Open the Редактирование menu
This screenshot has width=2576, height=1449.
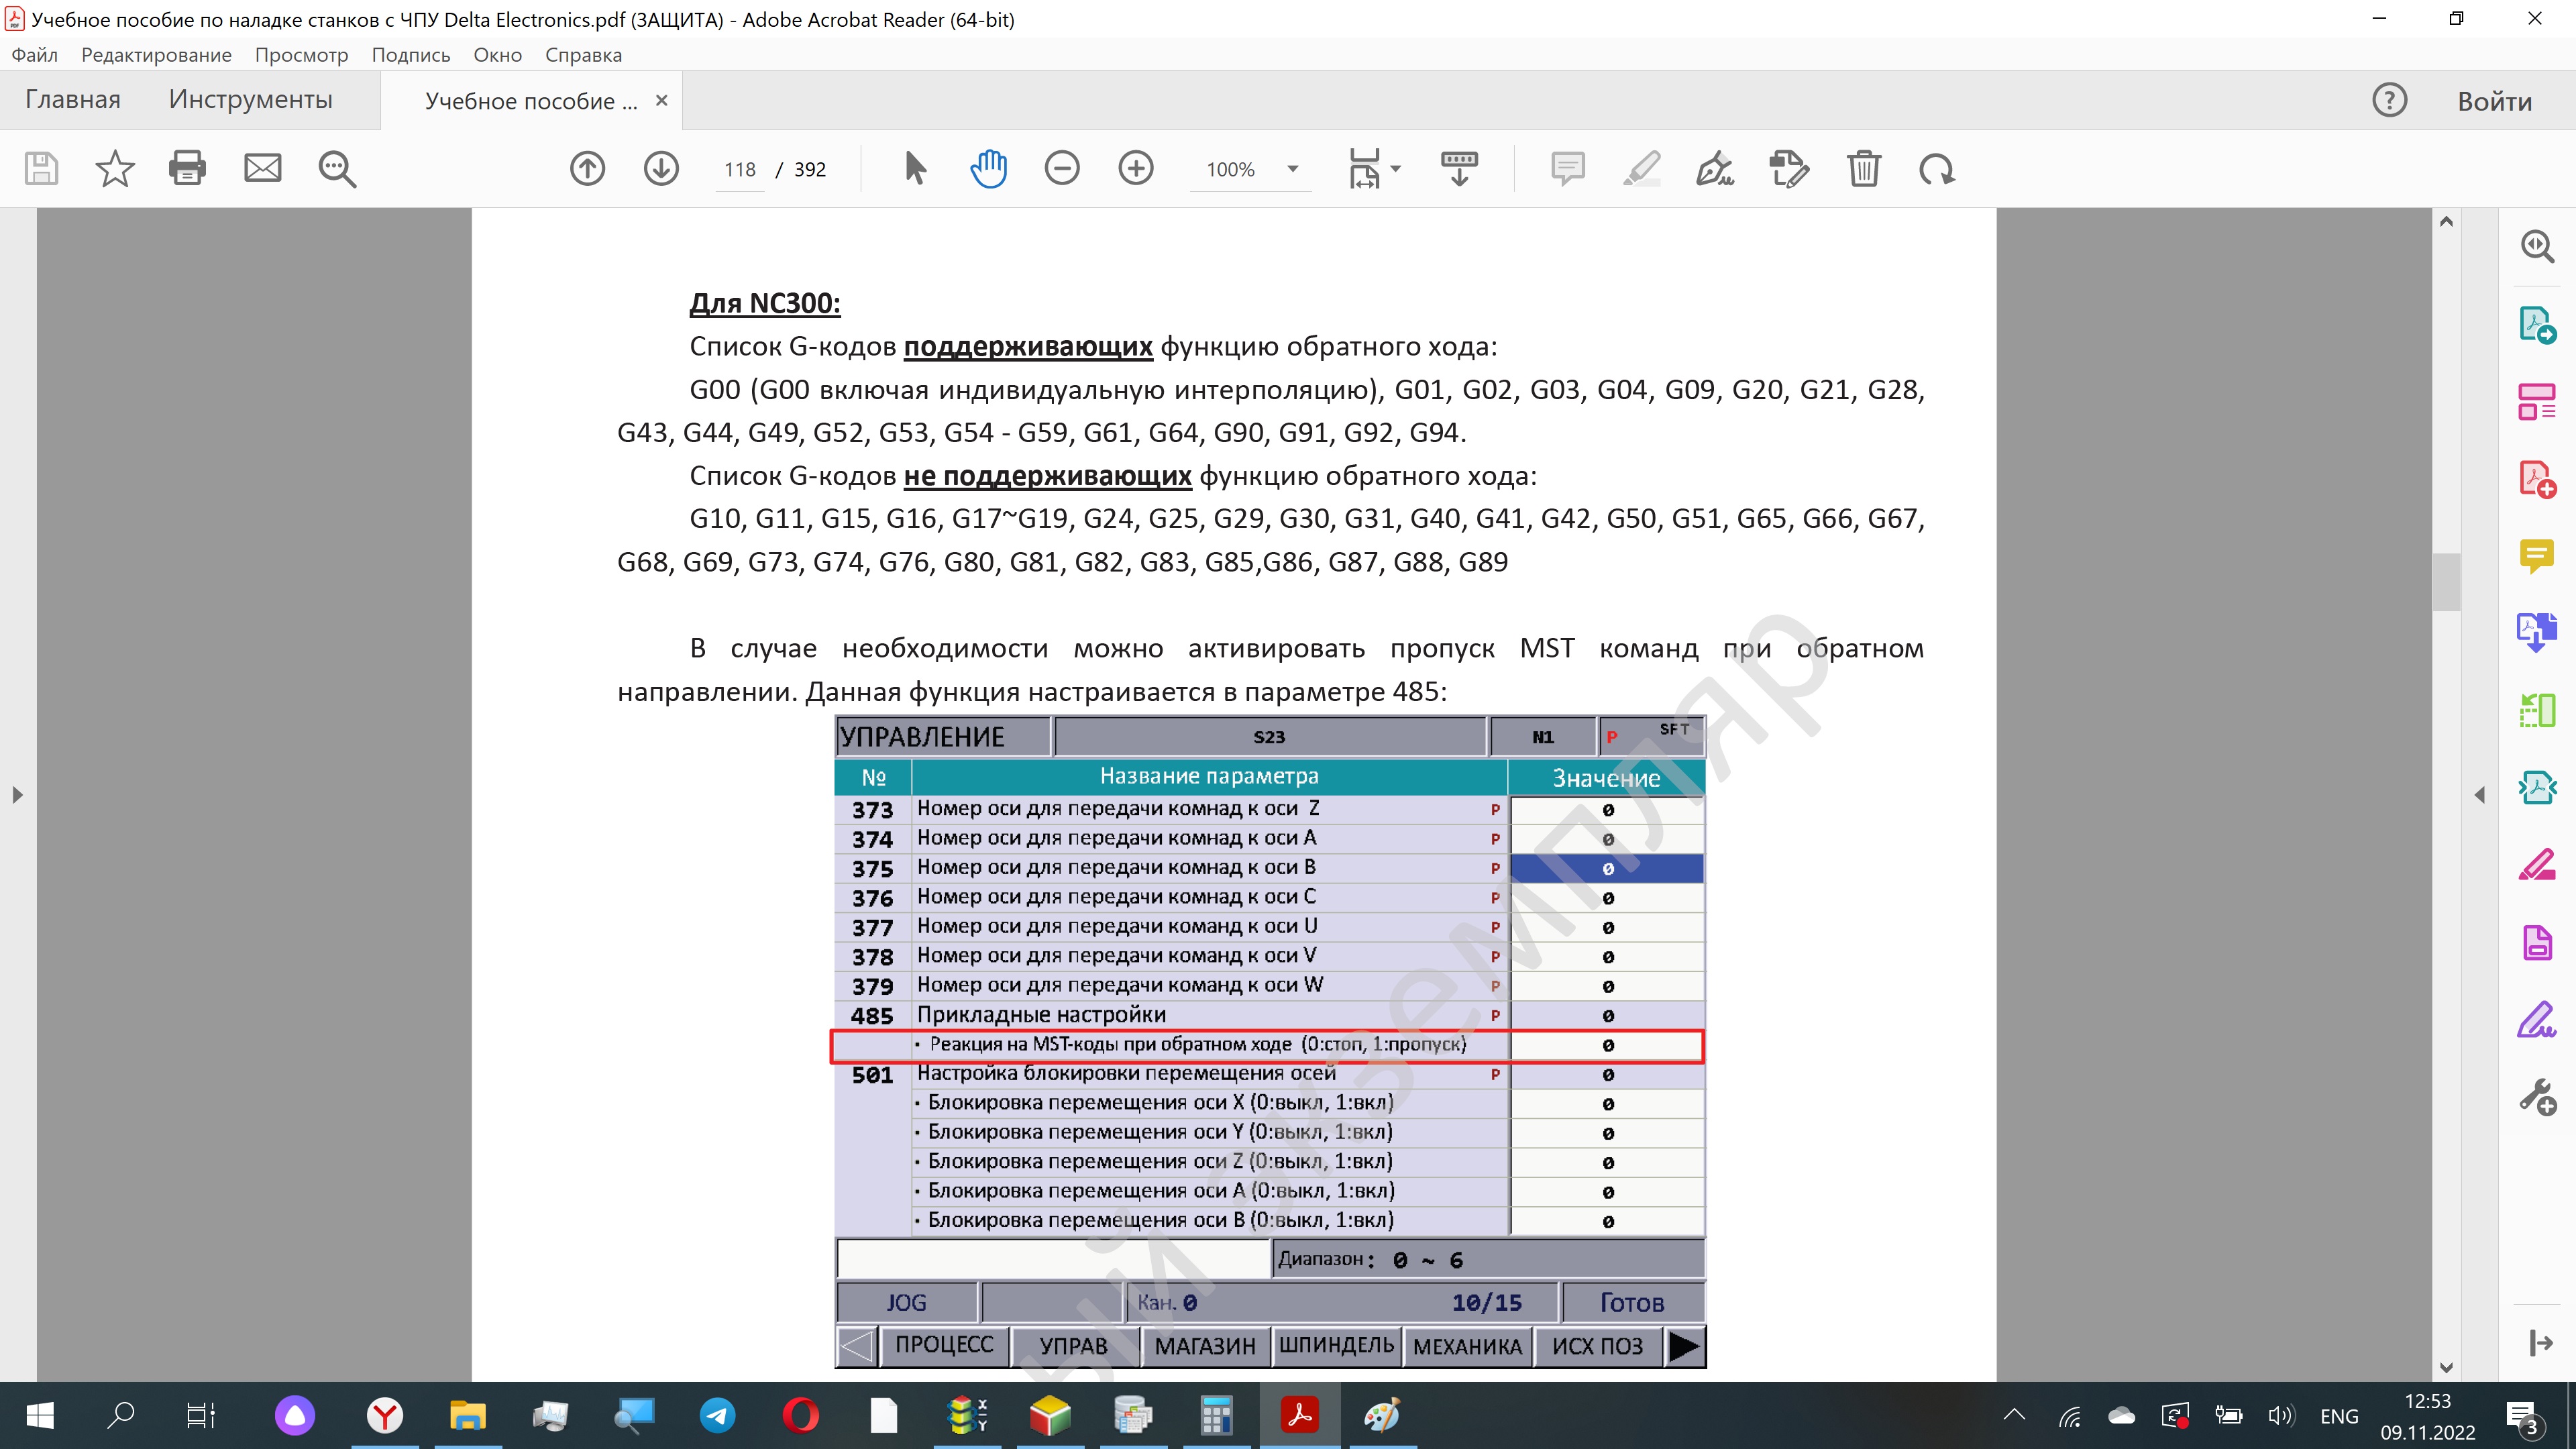point(156,55)
